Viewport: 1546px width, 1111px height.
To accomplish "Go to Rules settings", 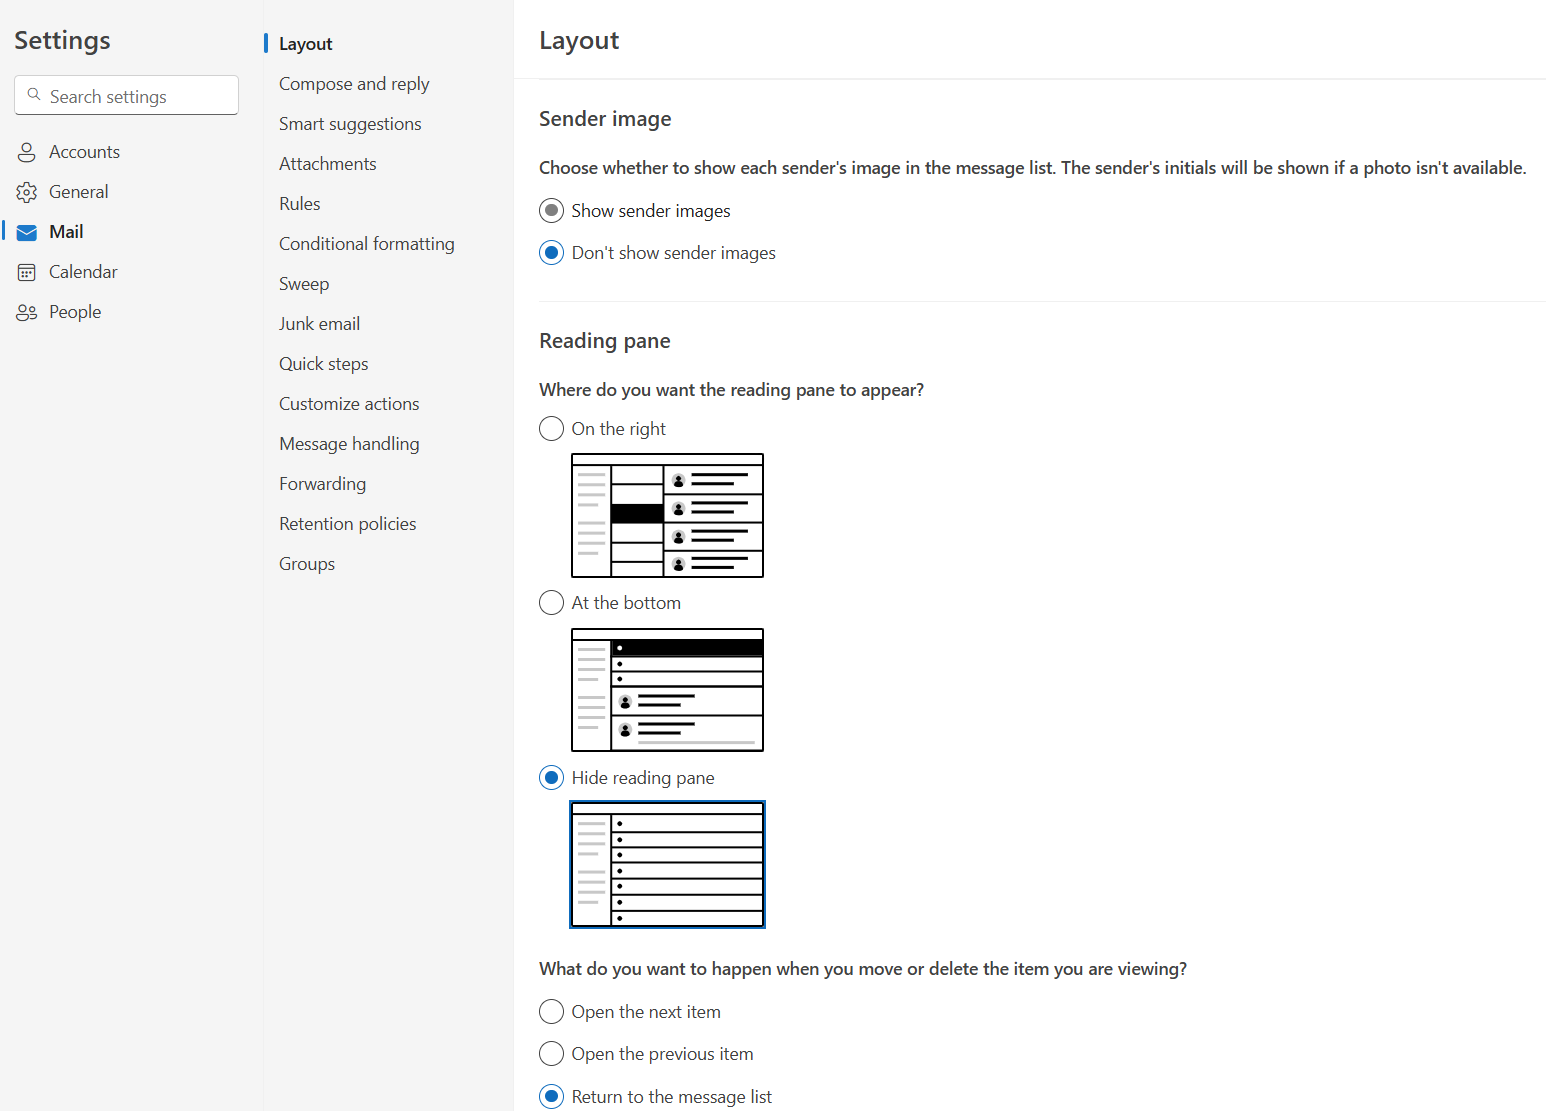I will (x=299, y=204).
